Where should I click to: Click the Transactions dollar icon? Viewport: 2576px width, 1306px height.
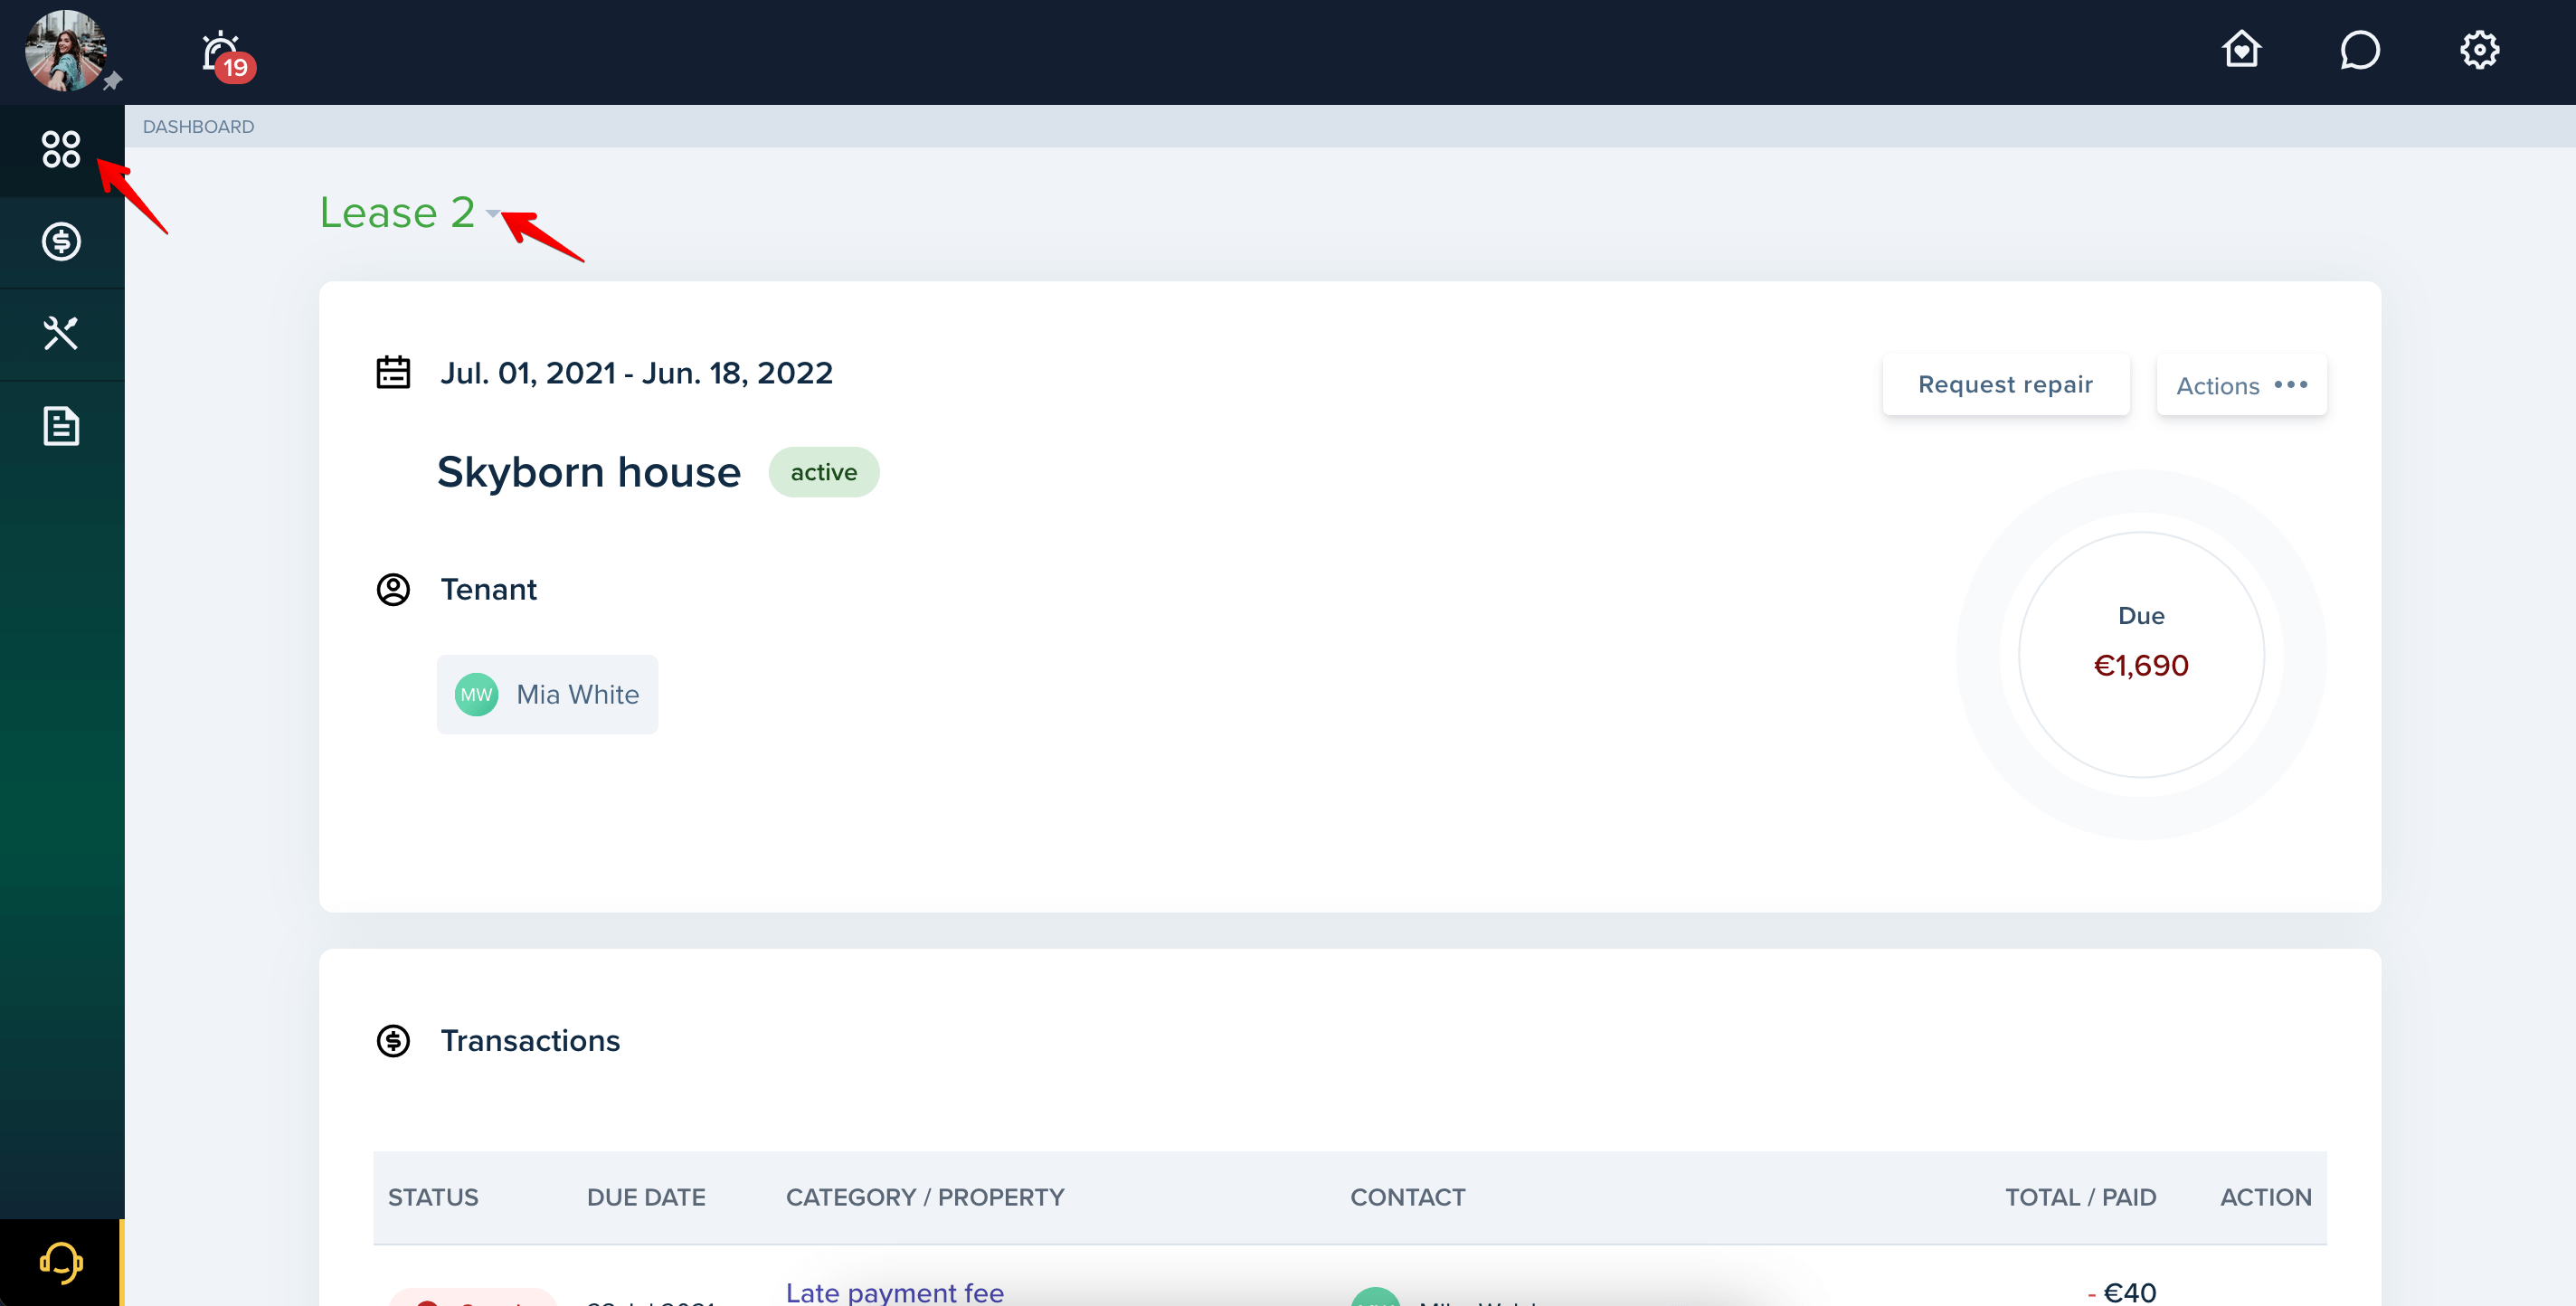pos(393,1040)
